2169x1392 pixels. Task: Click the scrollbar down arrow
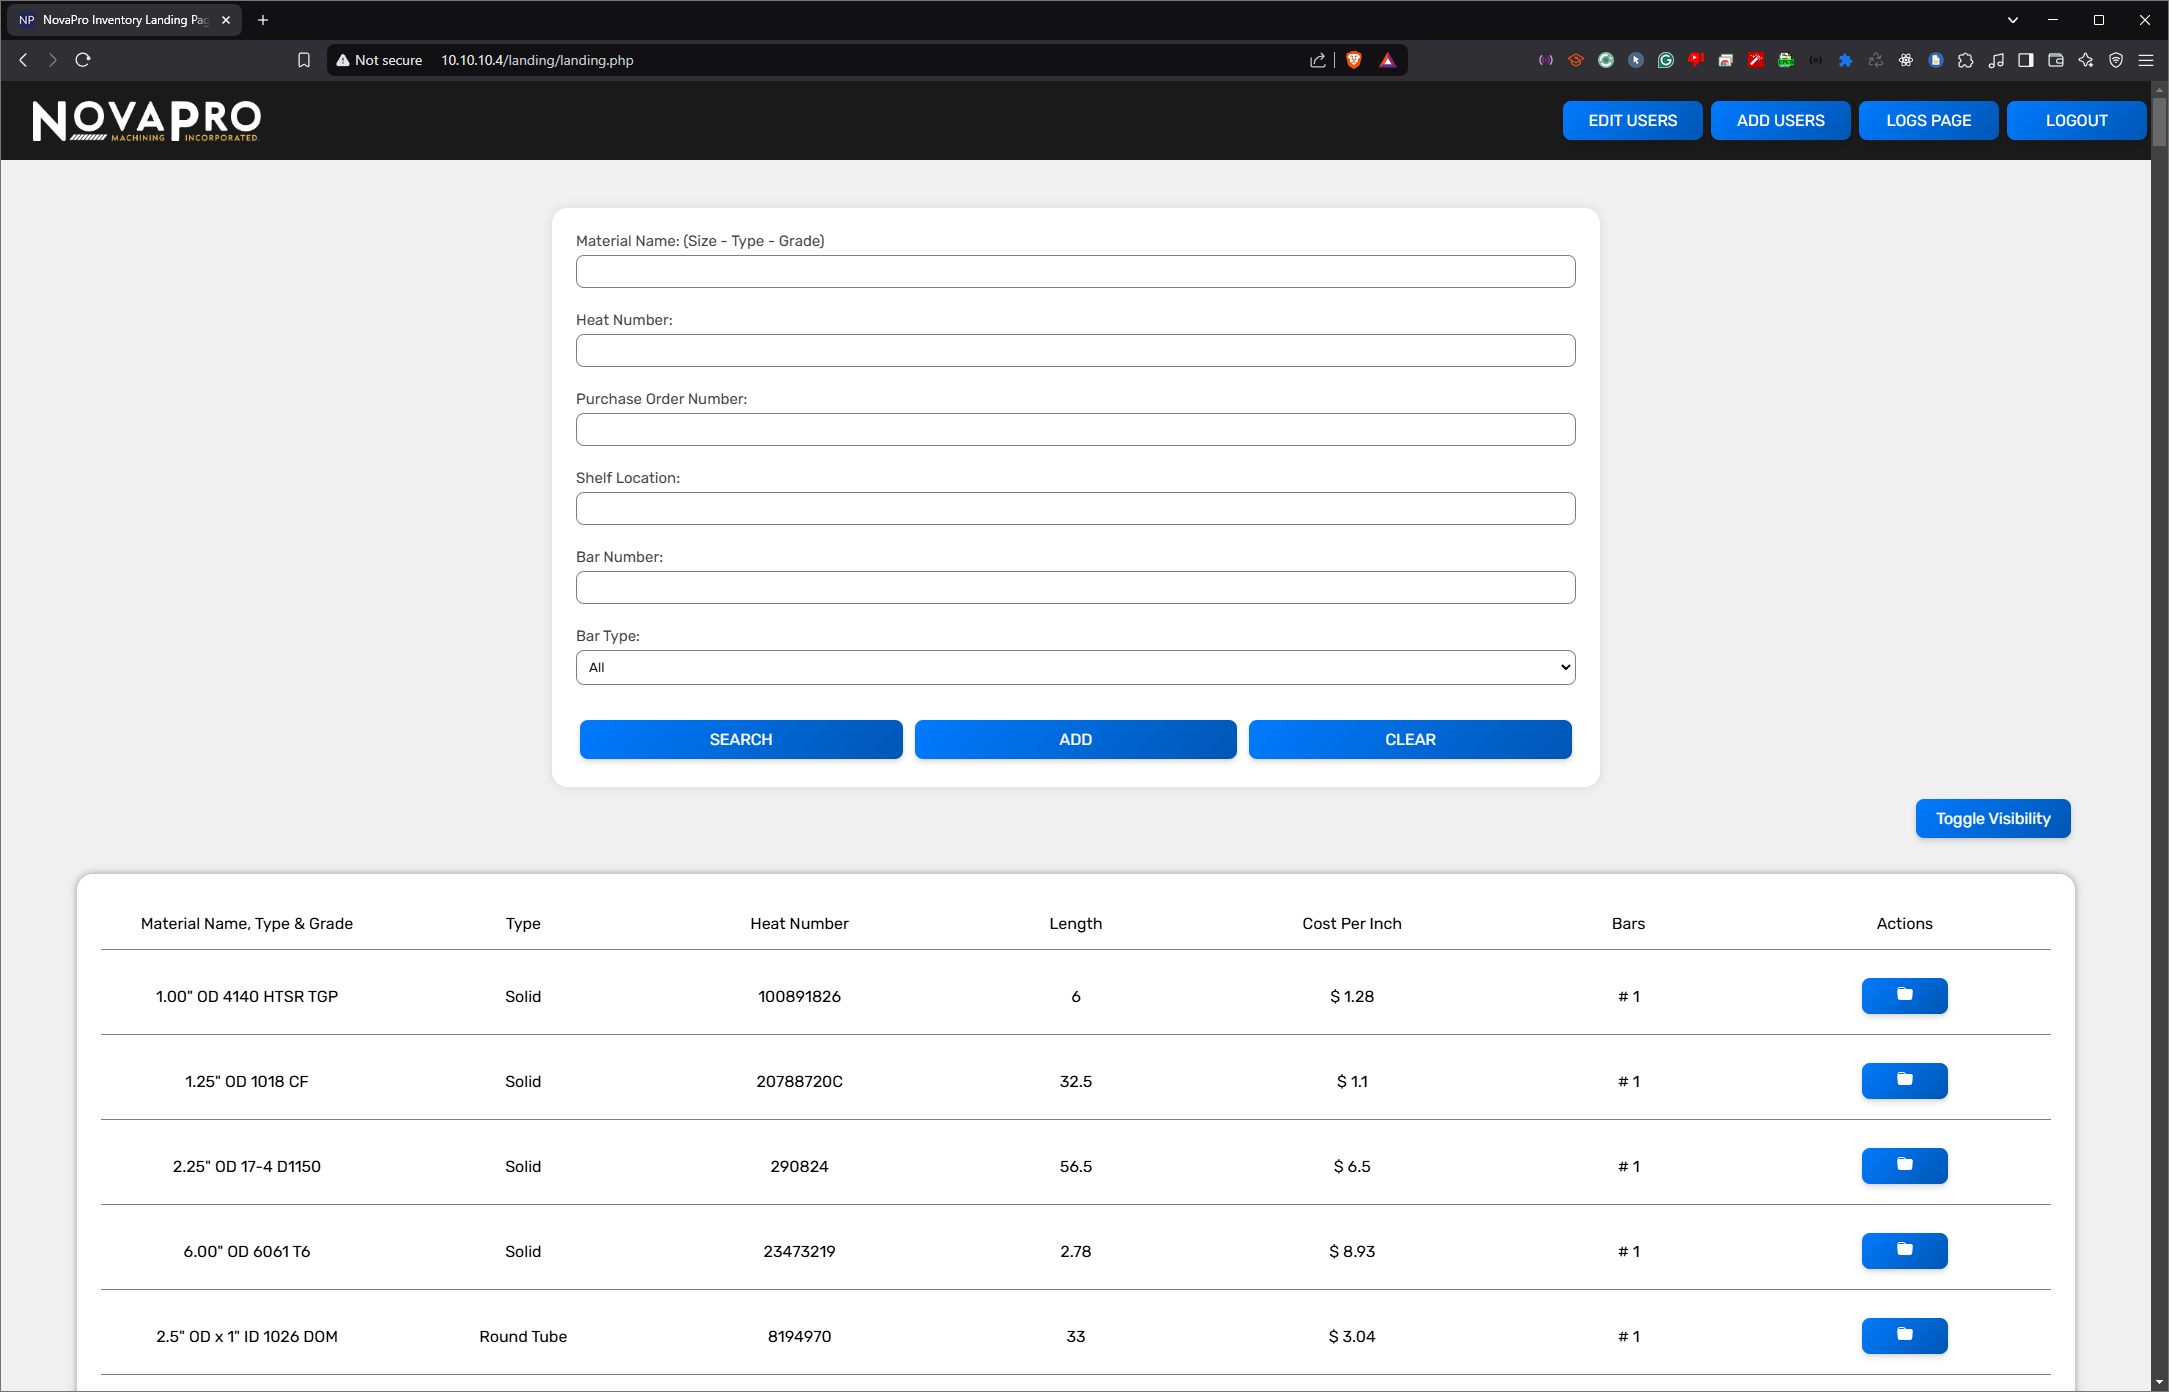coord(2160,1383)
